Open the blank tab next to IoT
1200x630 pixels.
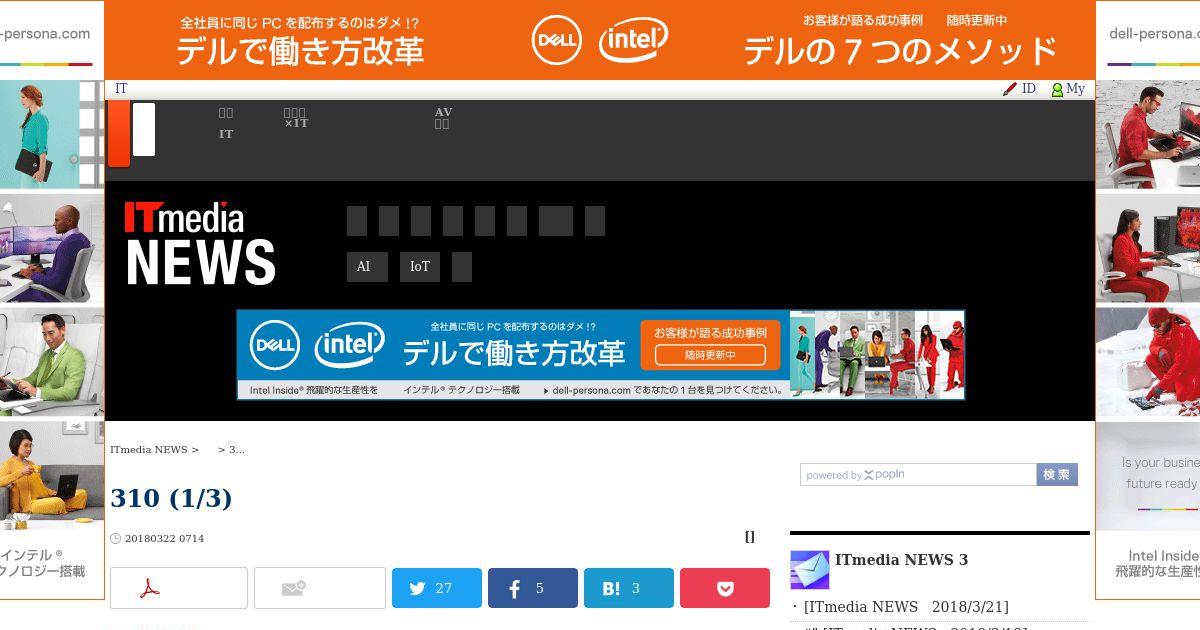click(462, 267)
